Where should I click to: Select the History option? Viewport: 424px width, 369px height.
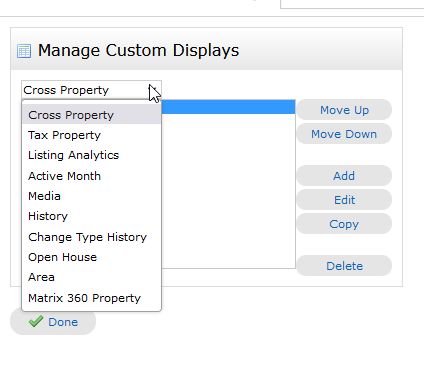[x=91, y=216]
